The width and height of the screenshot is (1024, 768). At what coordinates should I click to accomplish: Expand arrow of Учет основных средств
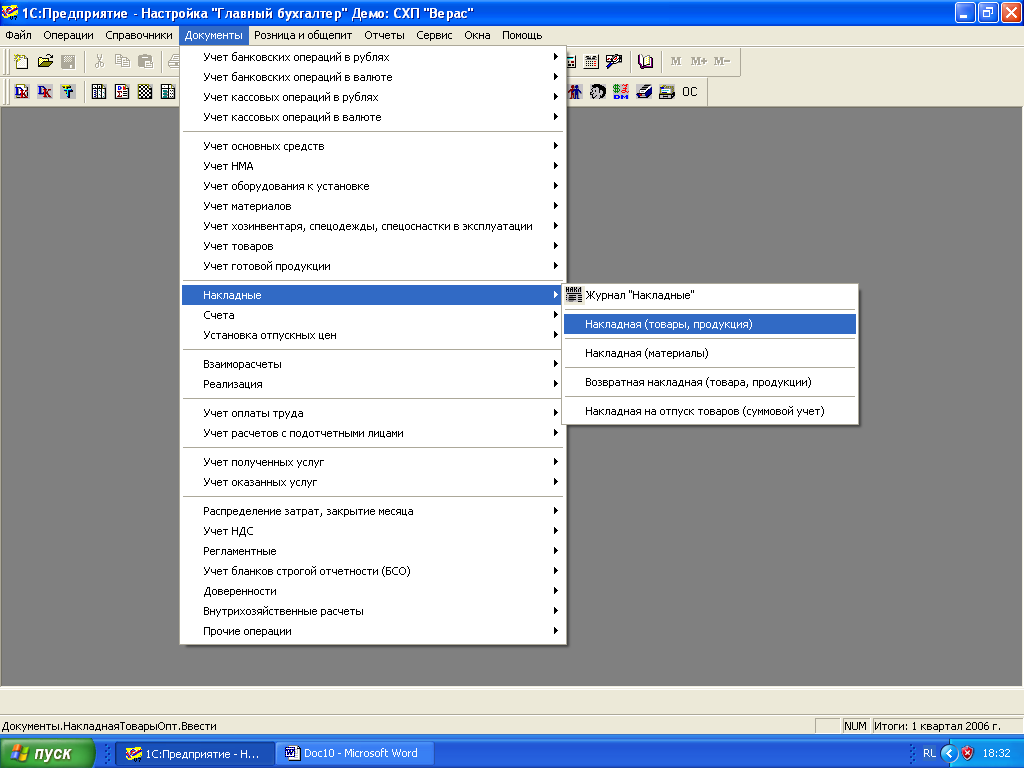pos(556,146)
